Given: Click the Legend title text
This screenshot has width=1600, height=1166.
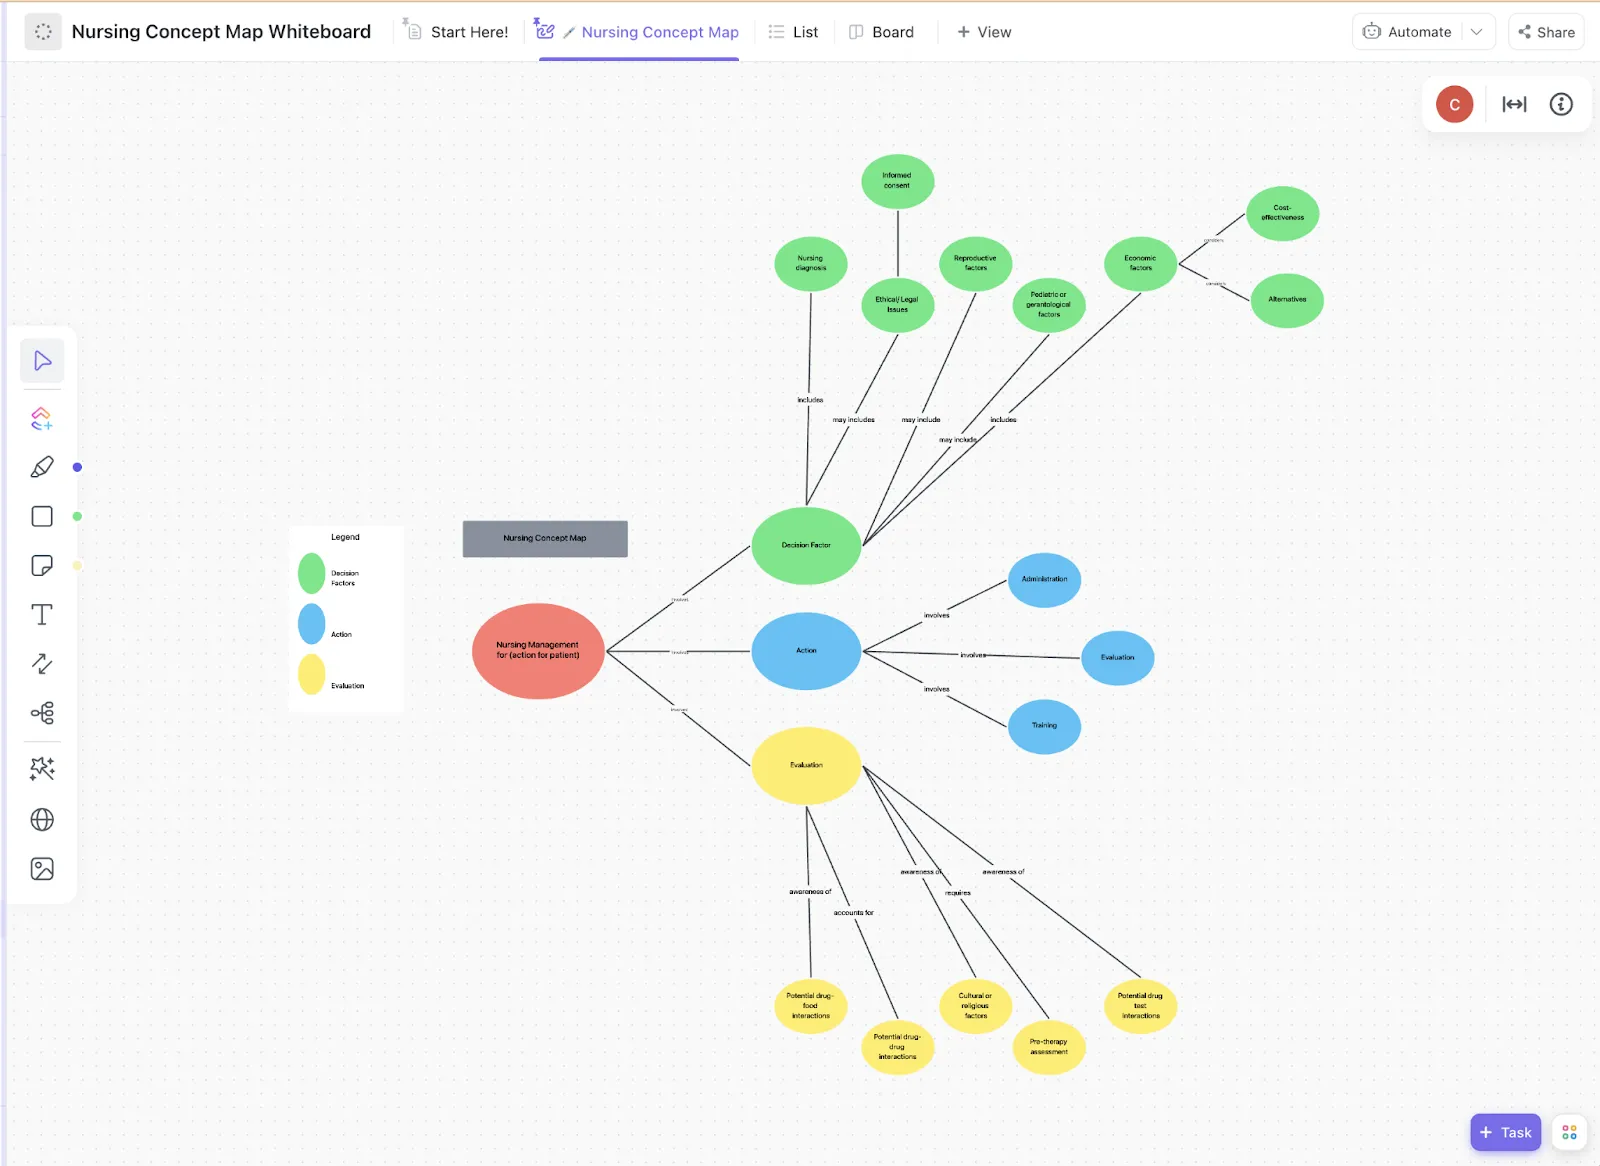Looking at the screenshot, I should point(345,537).
